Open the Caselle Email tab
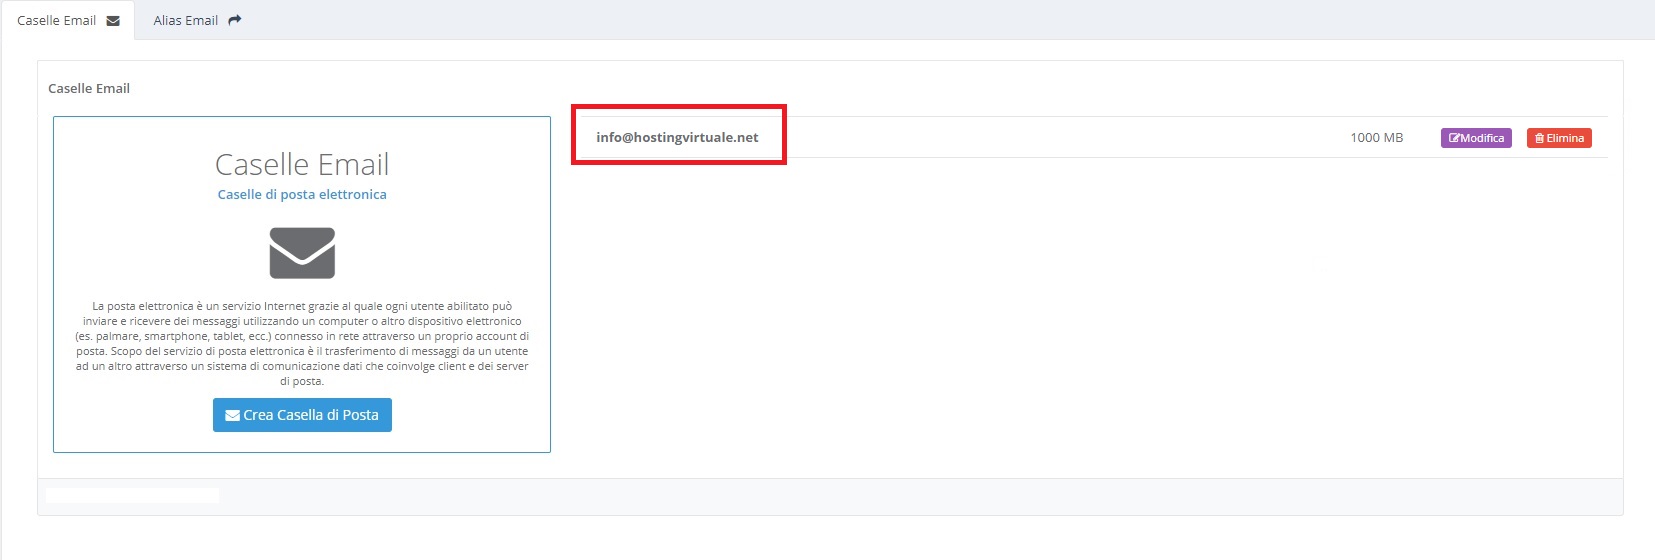Viewport: 1655px width, 560px height. coord(68,20)
